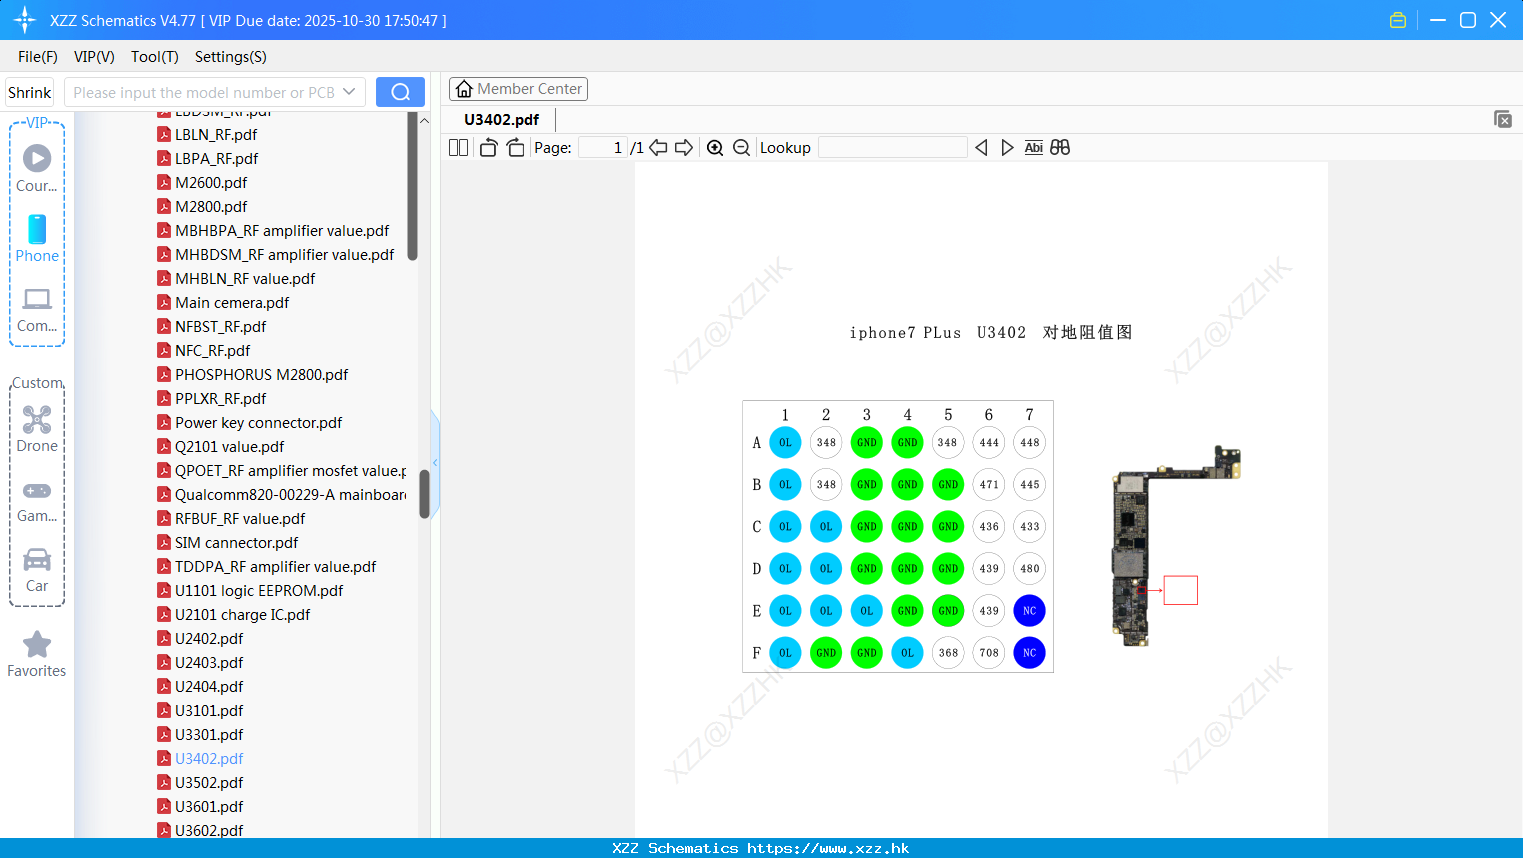
Task: Select the U3402.pdf document tab
Action: [501, 119]
